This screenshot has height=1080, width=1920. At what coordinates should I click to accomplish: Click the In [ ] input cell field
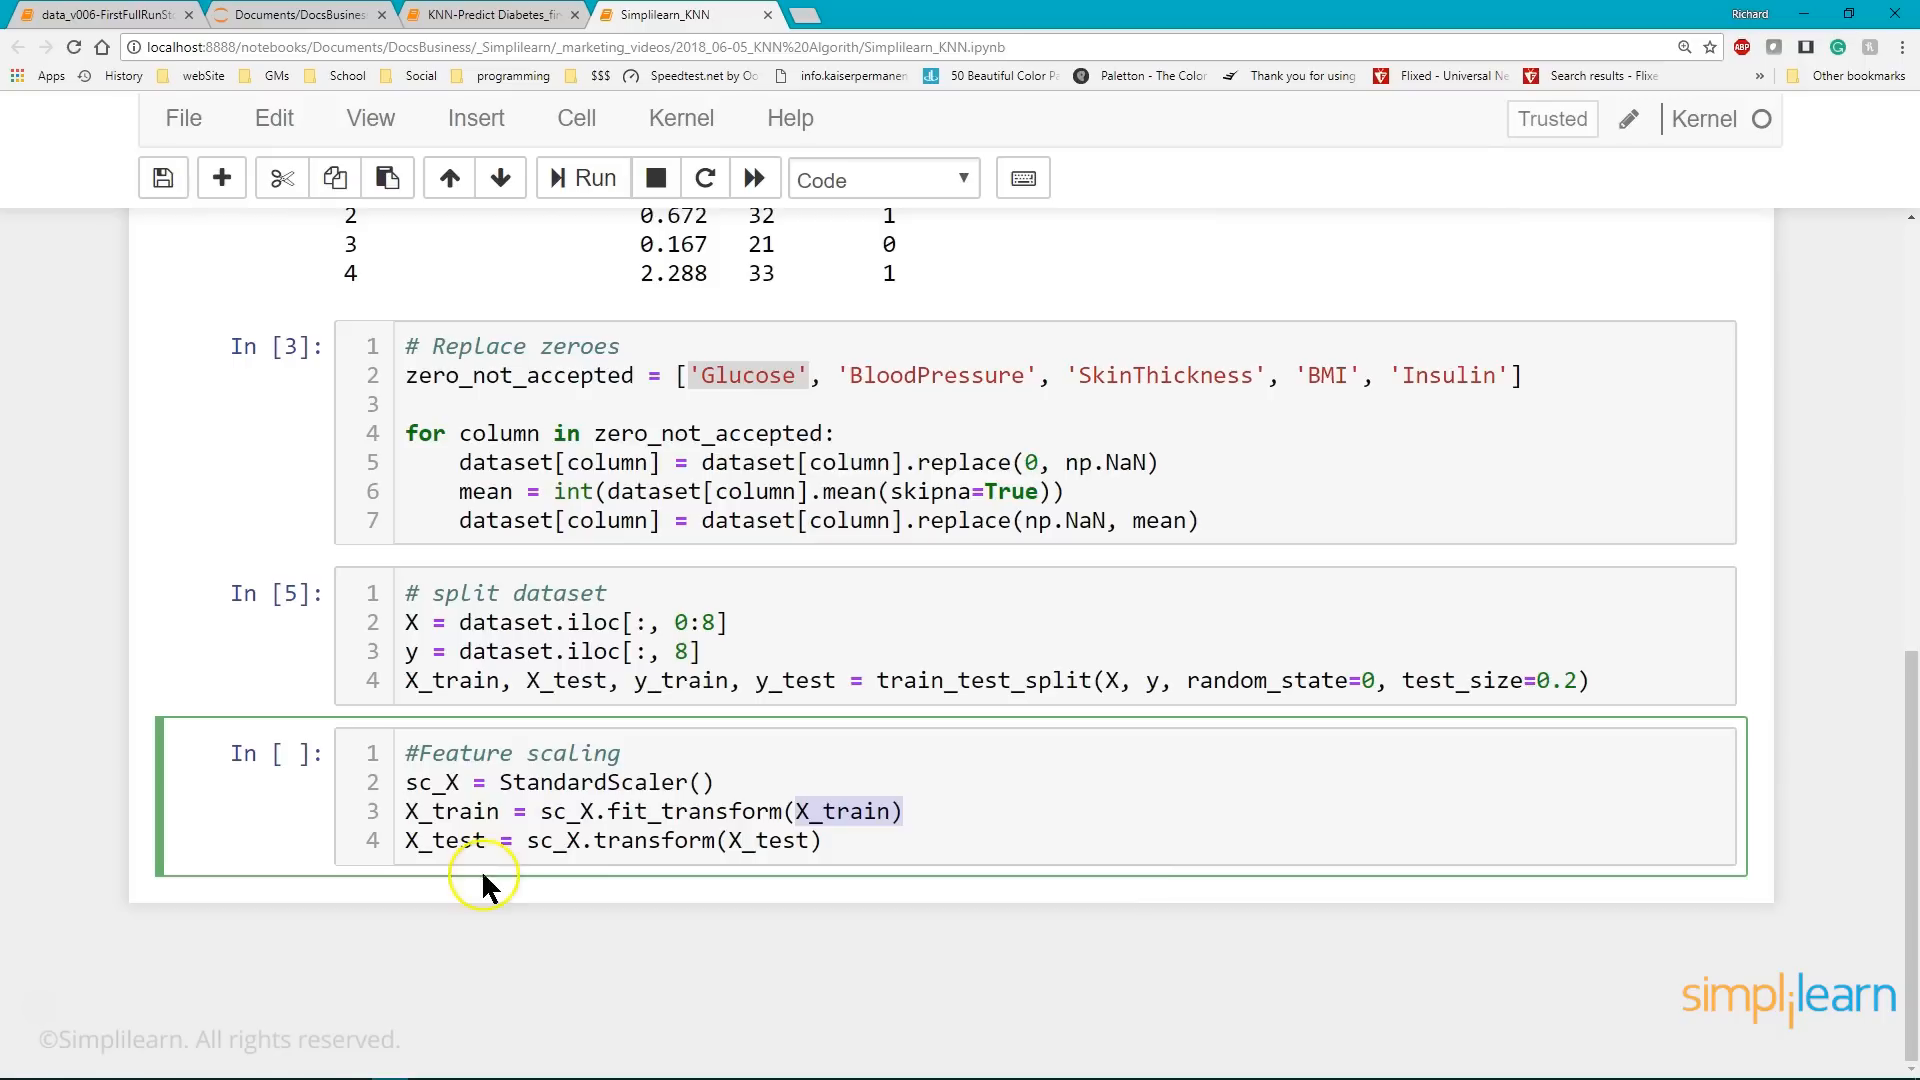coord(277,753)
